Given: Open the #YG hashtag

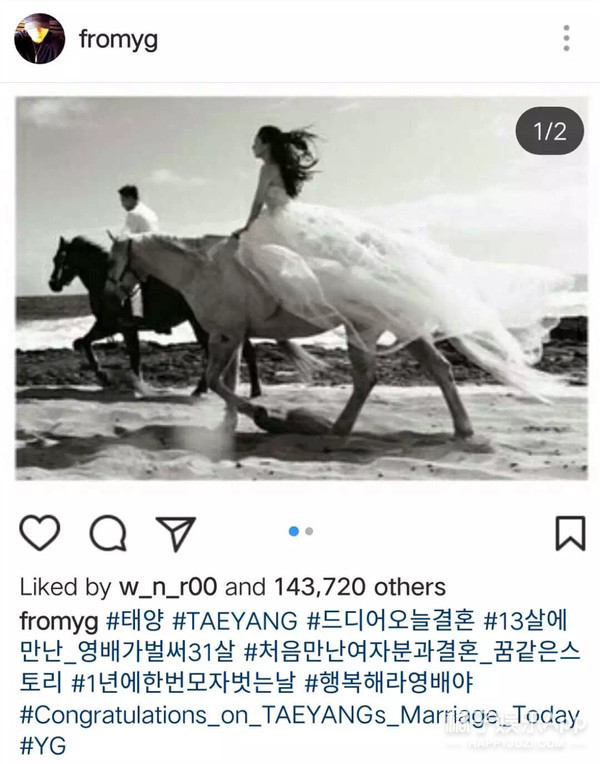Looking at the screenshot, I should pyautogui.click(x=42, y=746).
